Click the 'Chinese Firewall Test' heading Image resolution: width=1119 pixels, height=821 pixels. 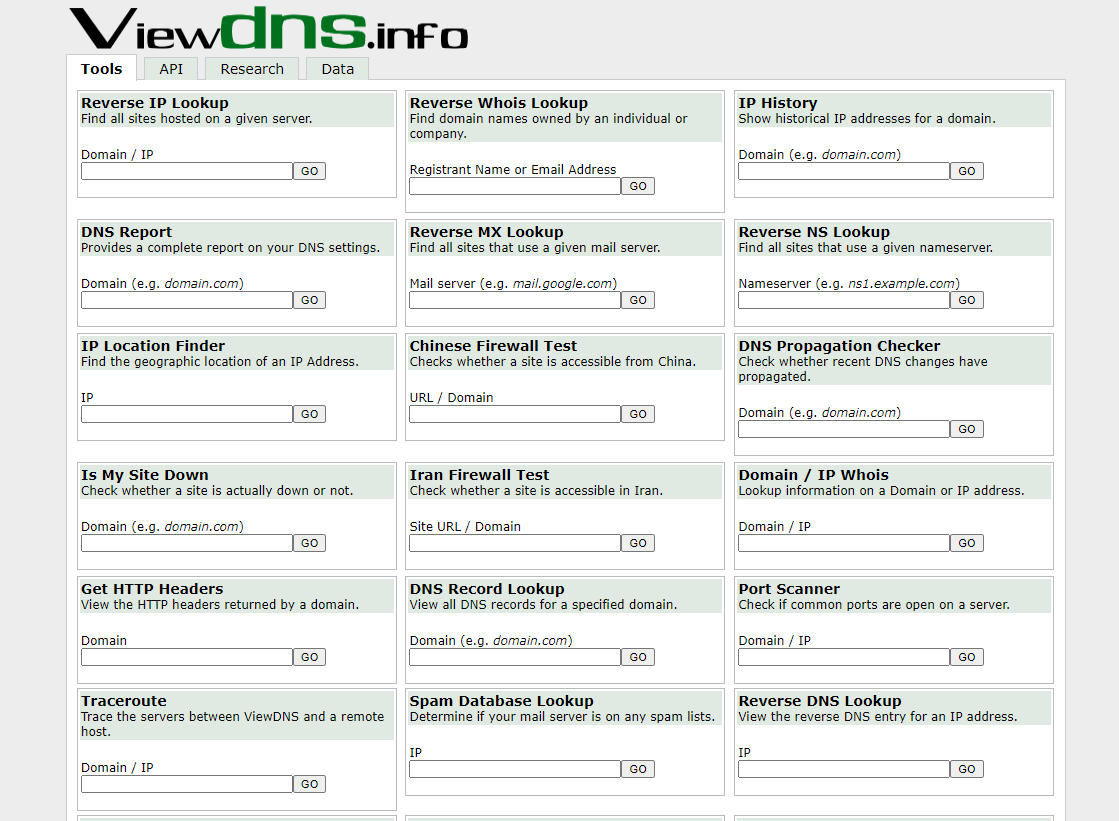coord(493,346)
